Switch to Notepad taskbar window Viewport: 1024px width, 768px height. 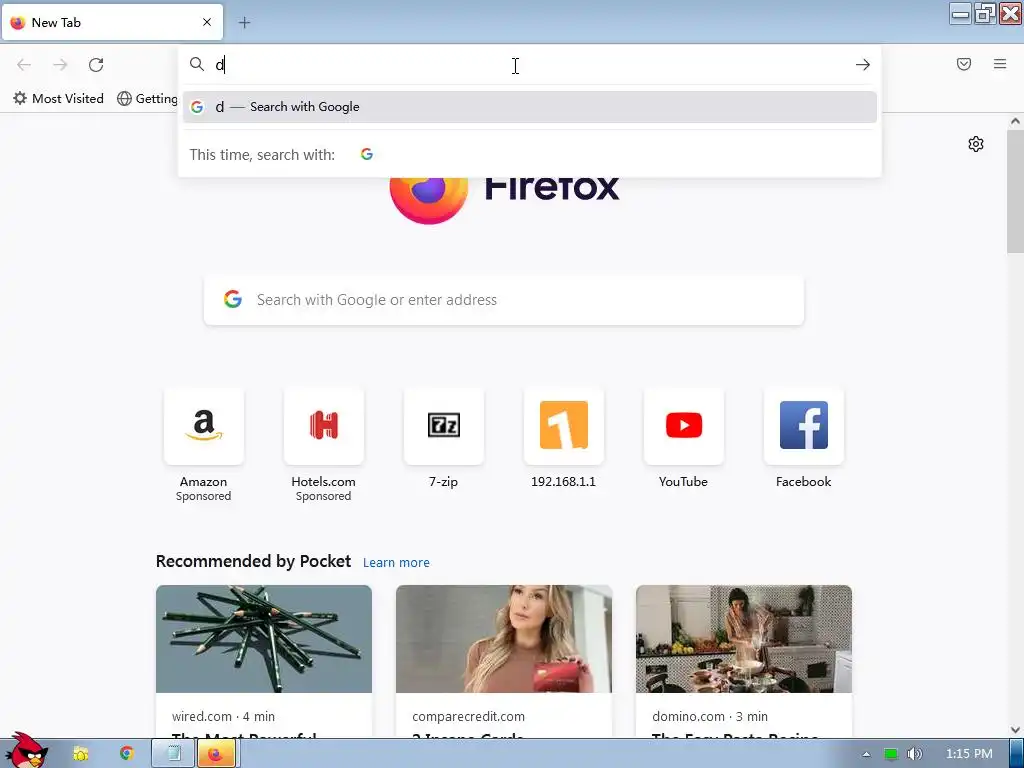173,754
